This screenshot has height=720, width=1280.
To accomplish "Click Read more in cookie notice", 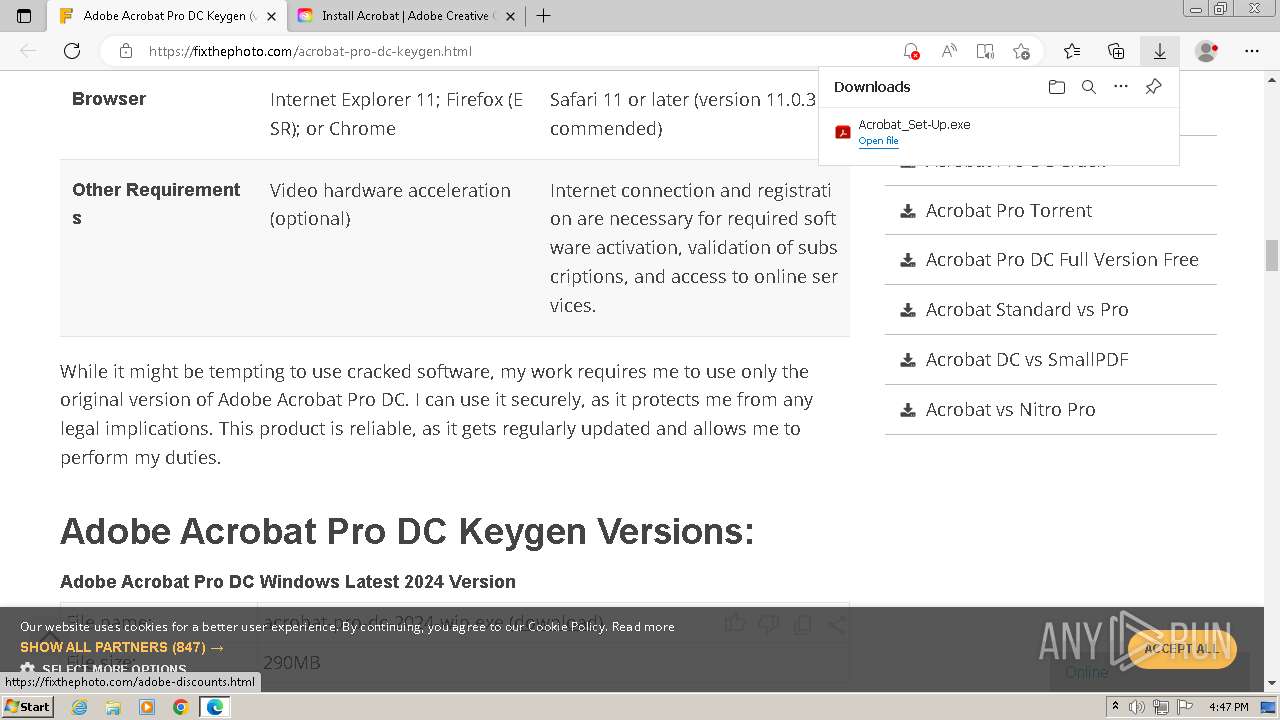I will click(x=643, y=626).
